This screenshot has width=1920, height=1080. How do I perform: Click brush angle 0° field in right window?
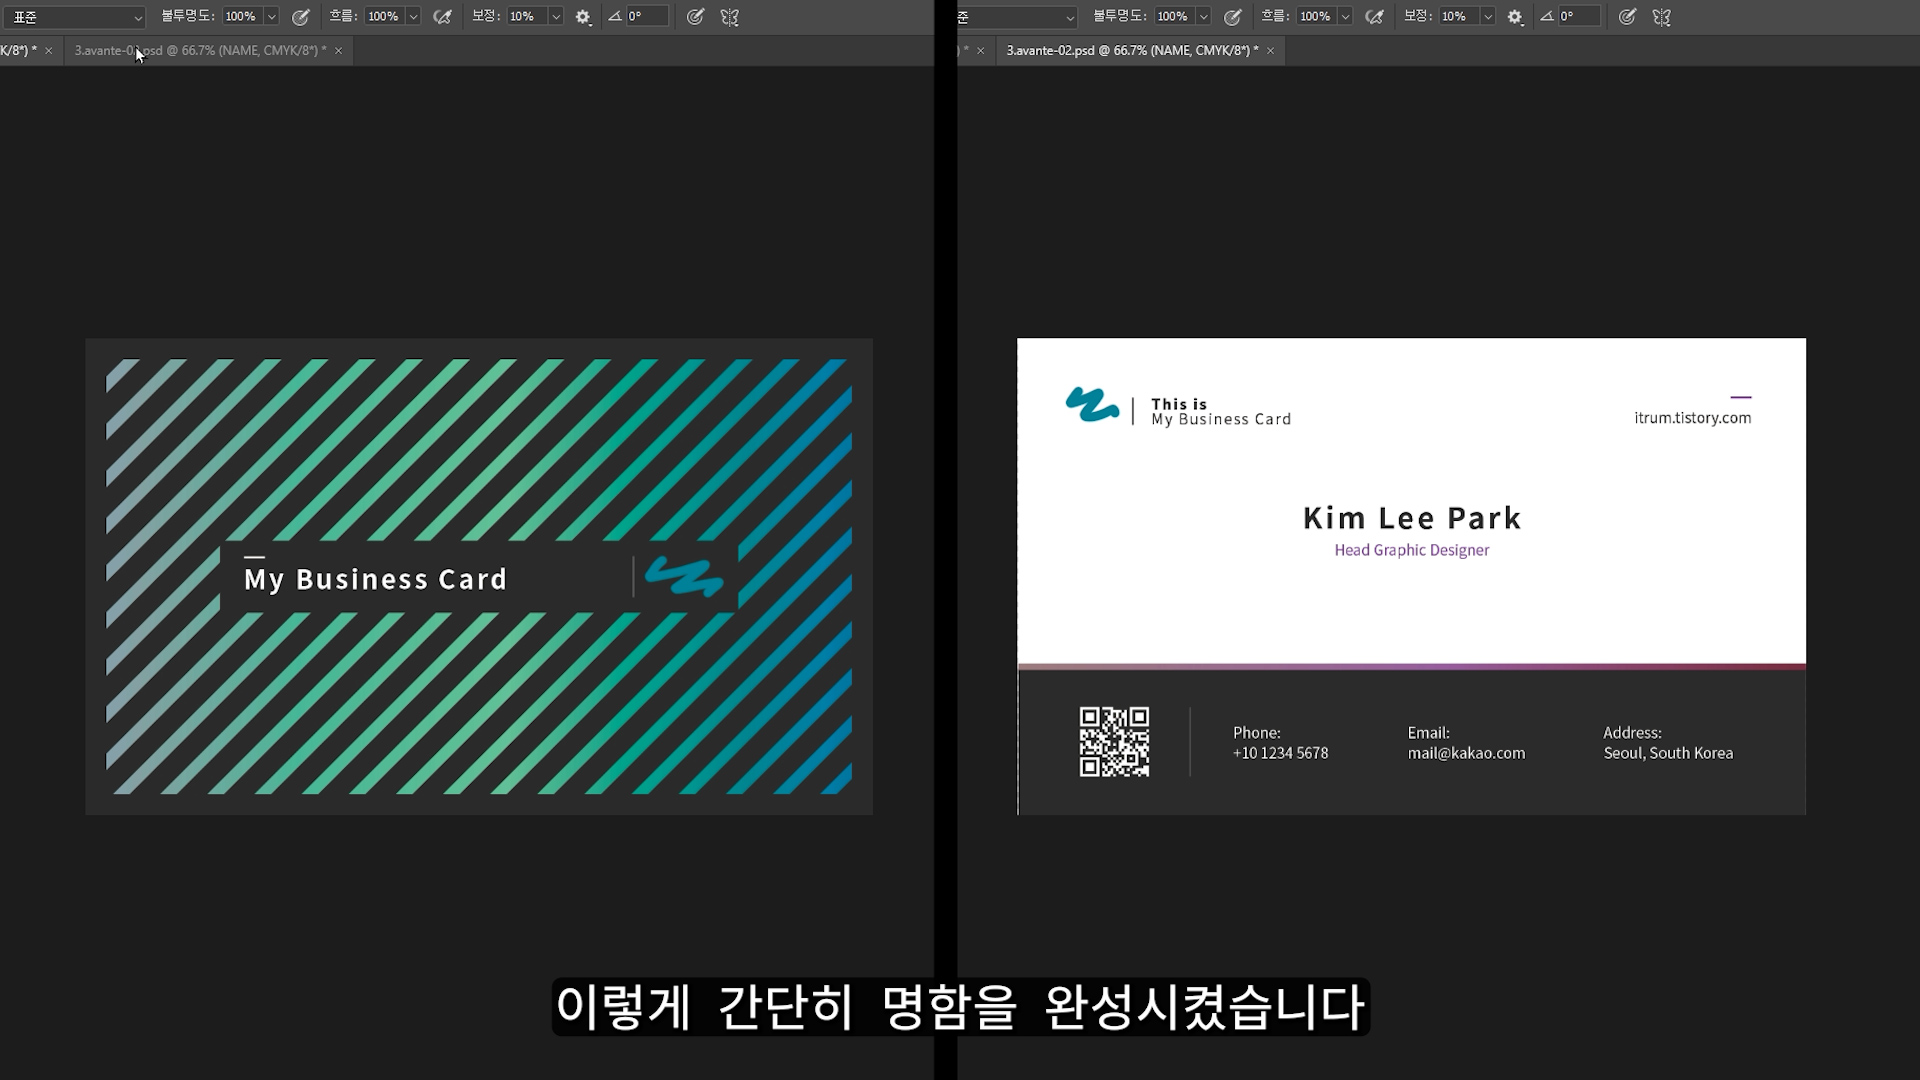click(1578, 16)
